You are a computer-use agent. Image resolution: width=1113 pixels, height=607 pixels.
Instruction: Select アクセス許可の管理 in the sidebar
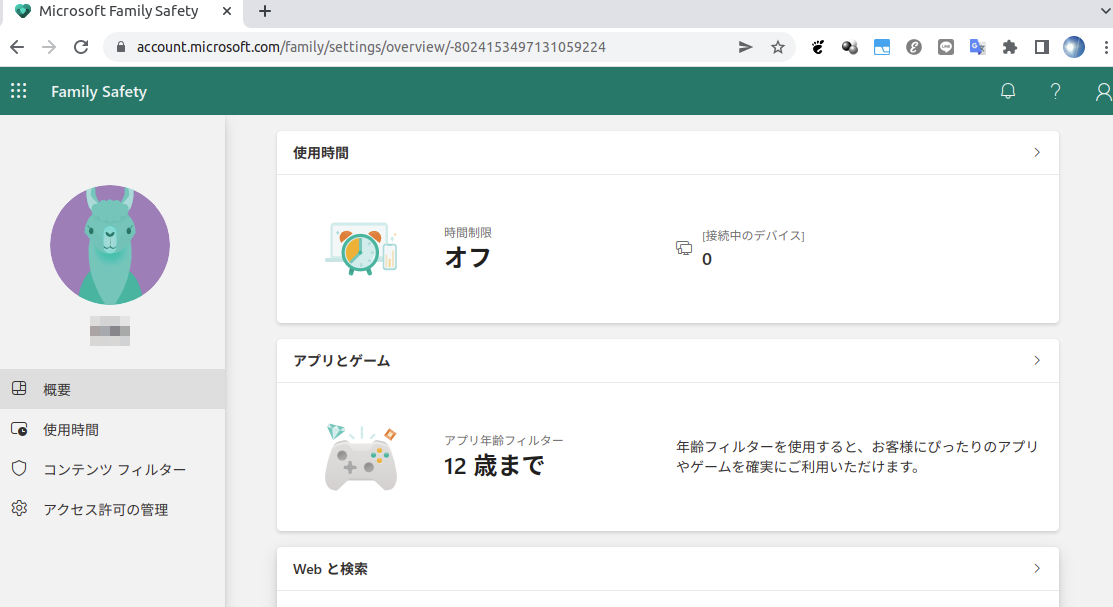pyautogui.click(x=112, y=509)
